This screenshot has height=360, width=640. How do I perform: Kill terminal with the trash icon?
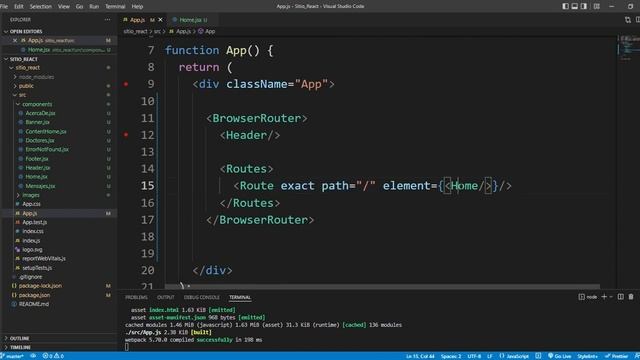[631, 297]
